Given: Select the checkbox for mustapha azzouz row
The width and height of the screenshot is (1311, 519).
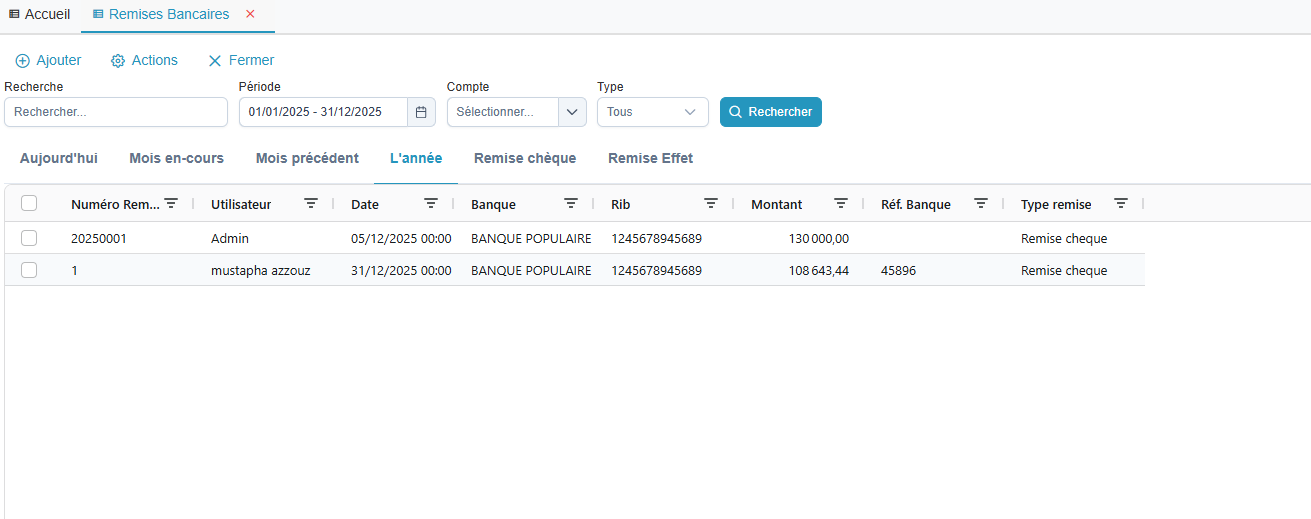Looking at the screenshot, I should coord(29,271).
